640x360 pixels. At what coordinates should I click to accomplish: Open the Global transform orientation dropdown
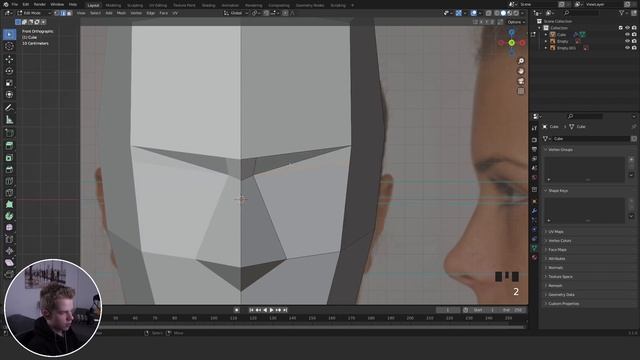coord(236,13)
